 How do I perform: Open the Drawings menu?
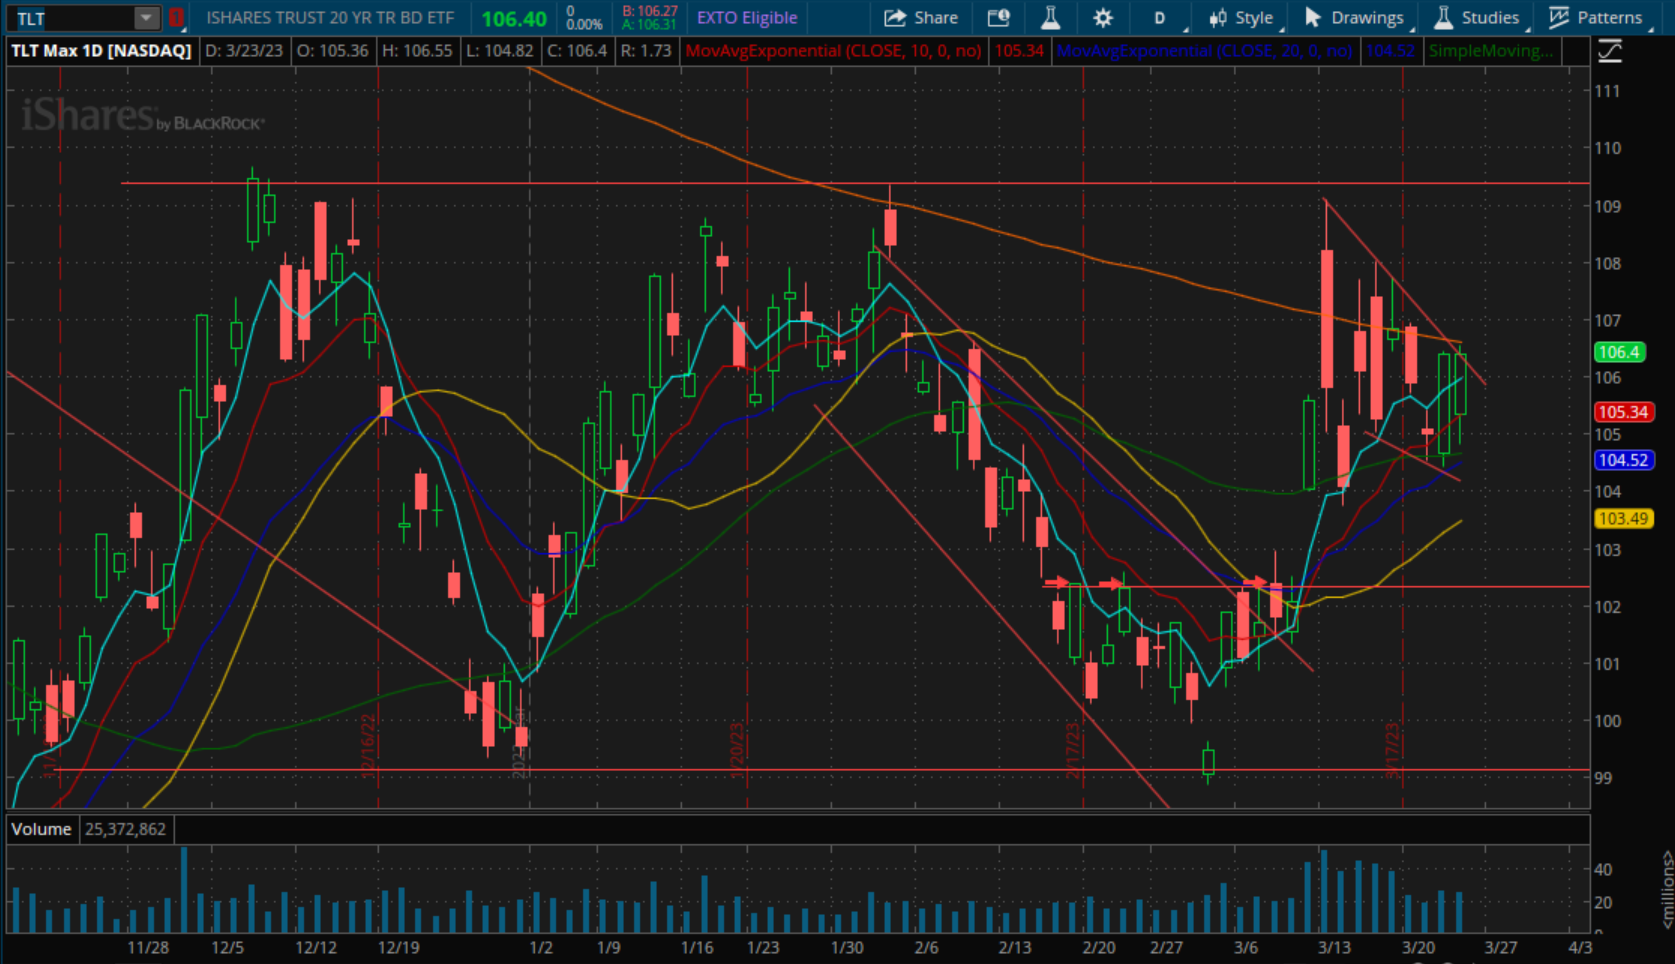(x=1356, y=17)
